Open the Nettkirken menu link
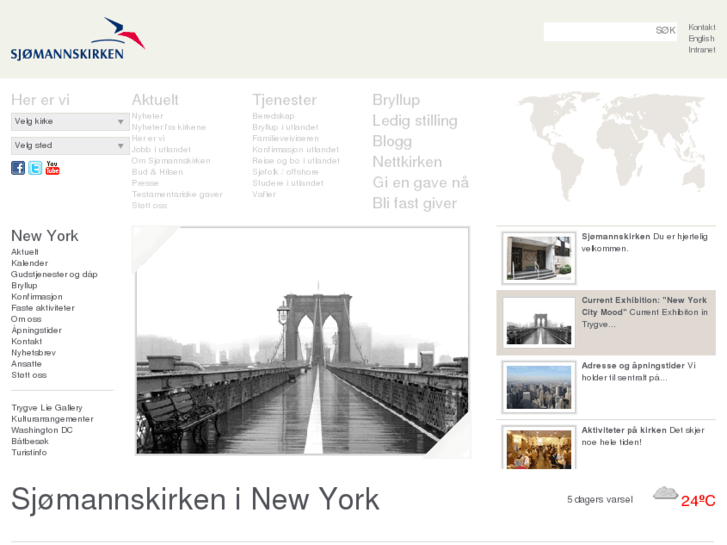This screenshot has height=545, width=727. [x=407, y=162]
